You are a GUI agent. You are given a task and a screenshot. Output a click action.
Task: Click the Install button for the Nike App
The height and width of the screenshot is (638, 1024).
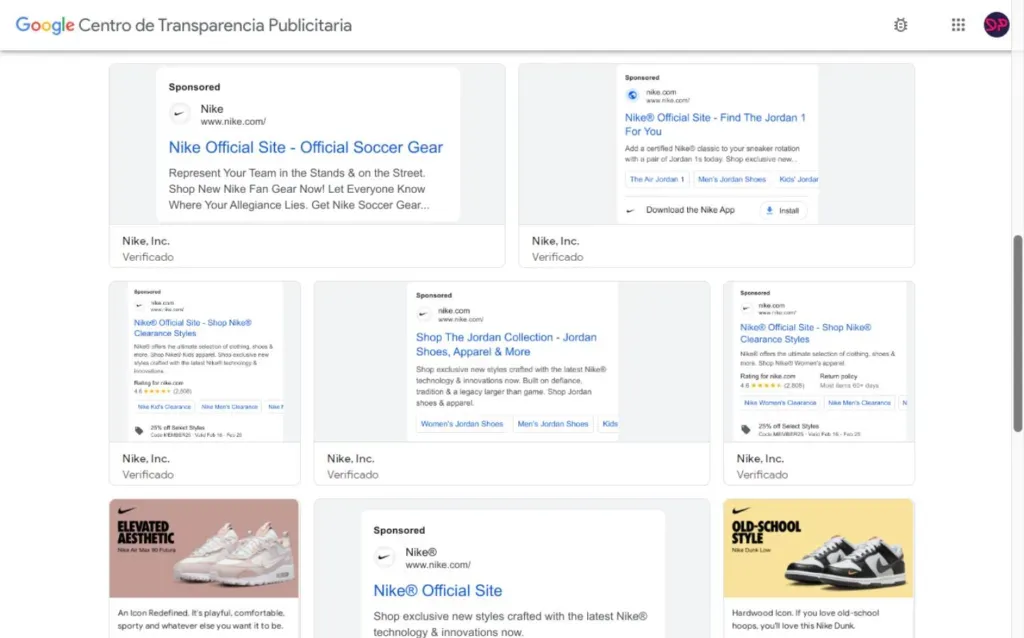[x=781, y=210]
